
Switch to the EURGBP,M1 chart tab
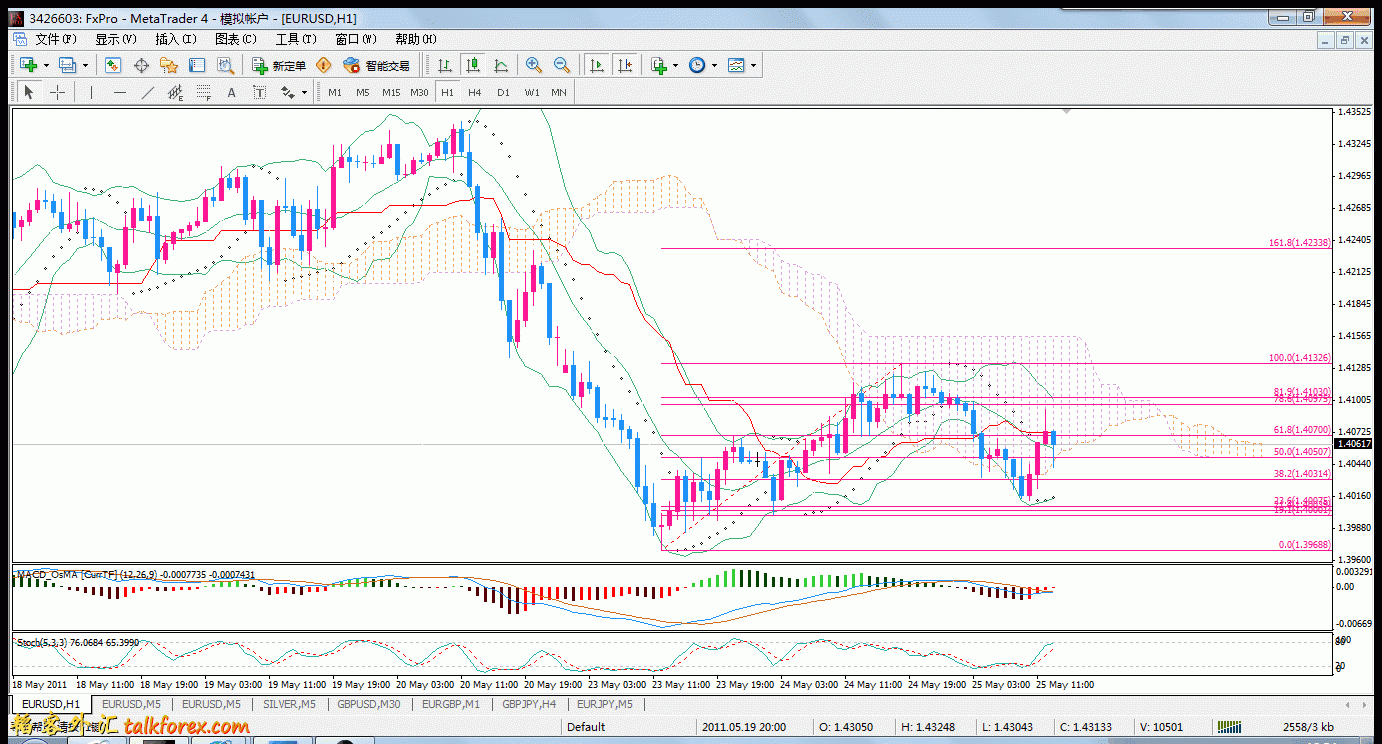450,704
